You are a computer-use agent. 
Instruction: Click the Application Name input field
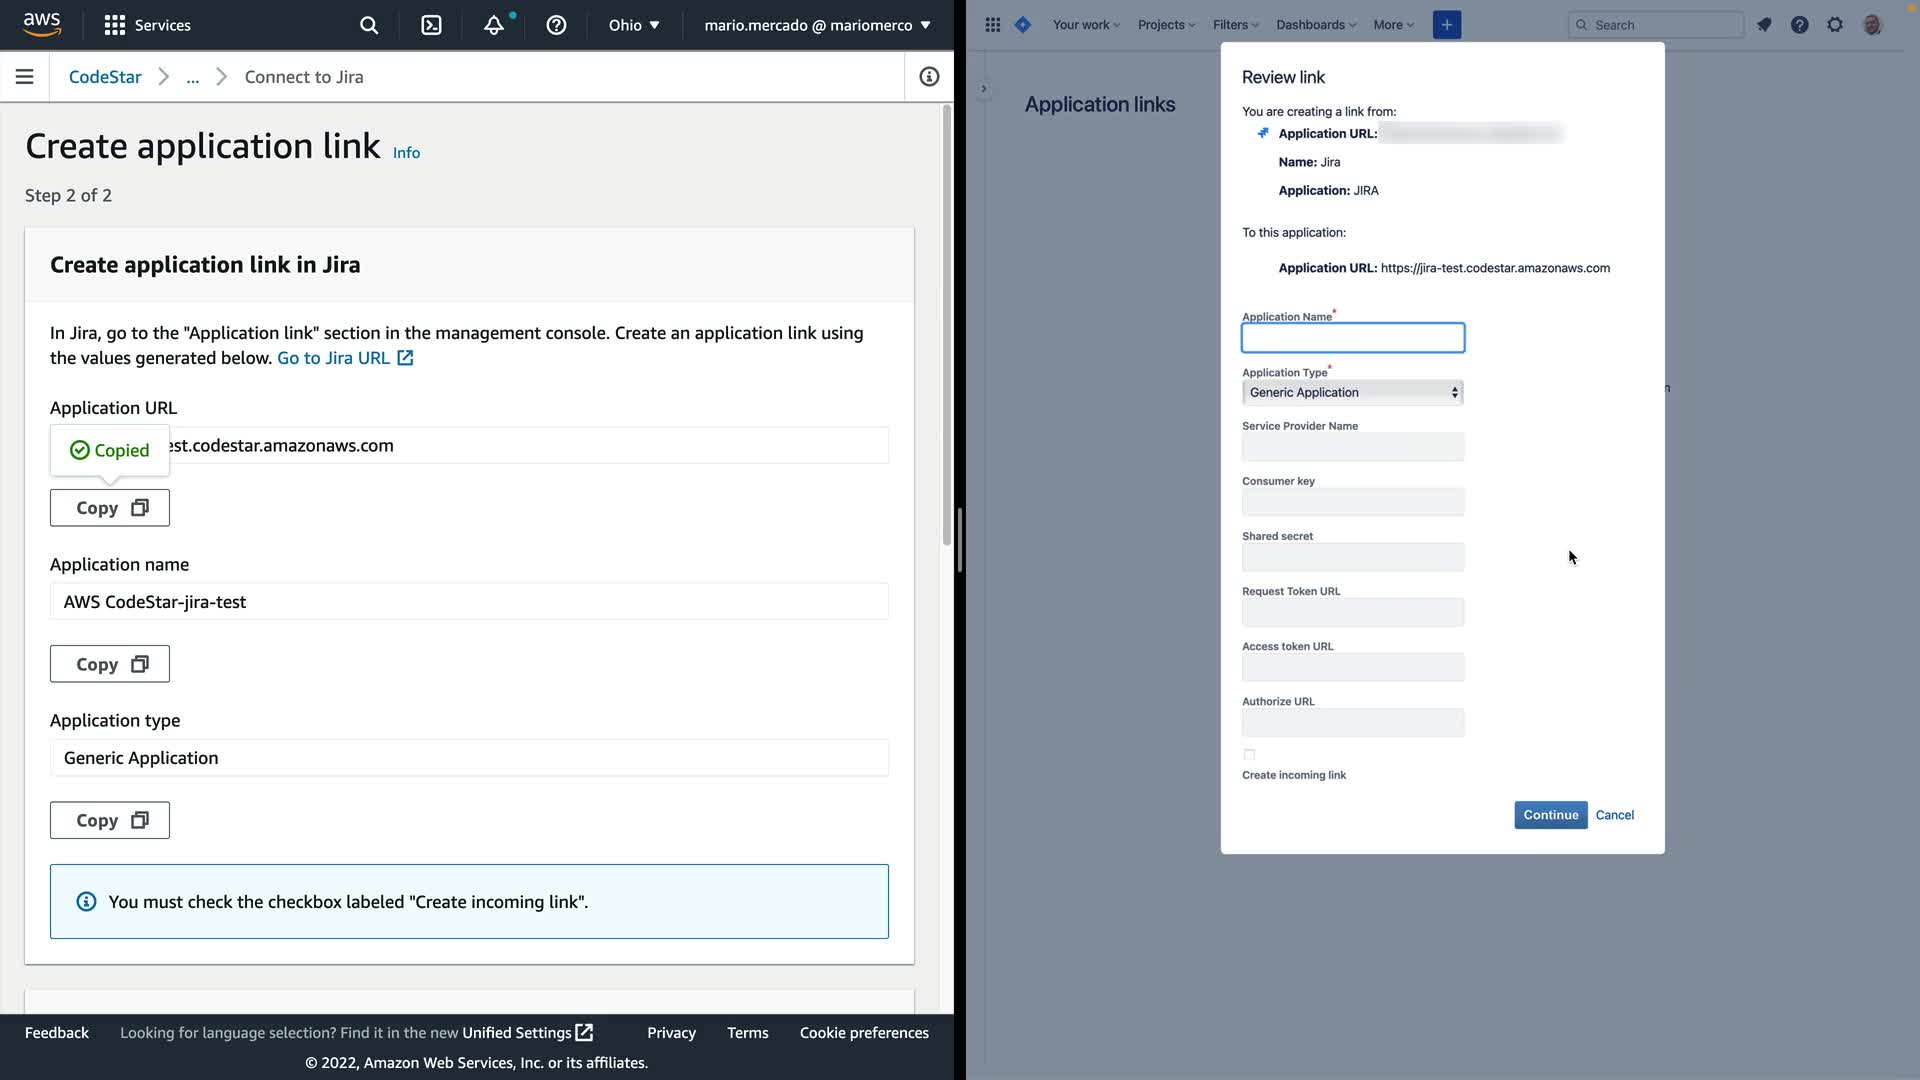tap(1352, 338)
